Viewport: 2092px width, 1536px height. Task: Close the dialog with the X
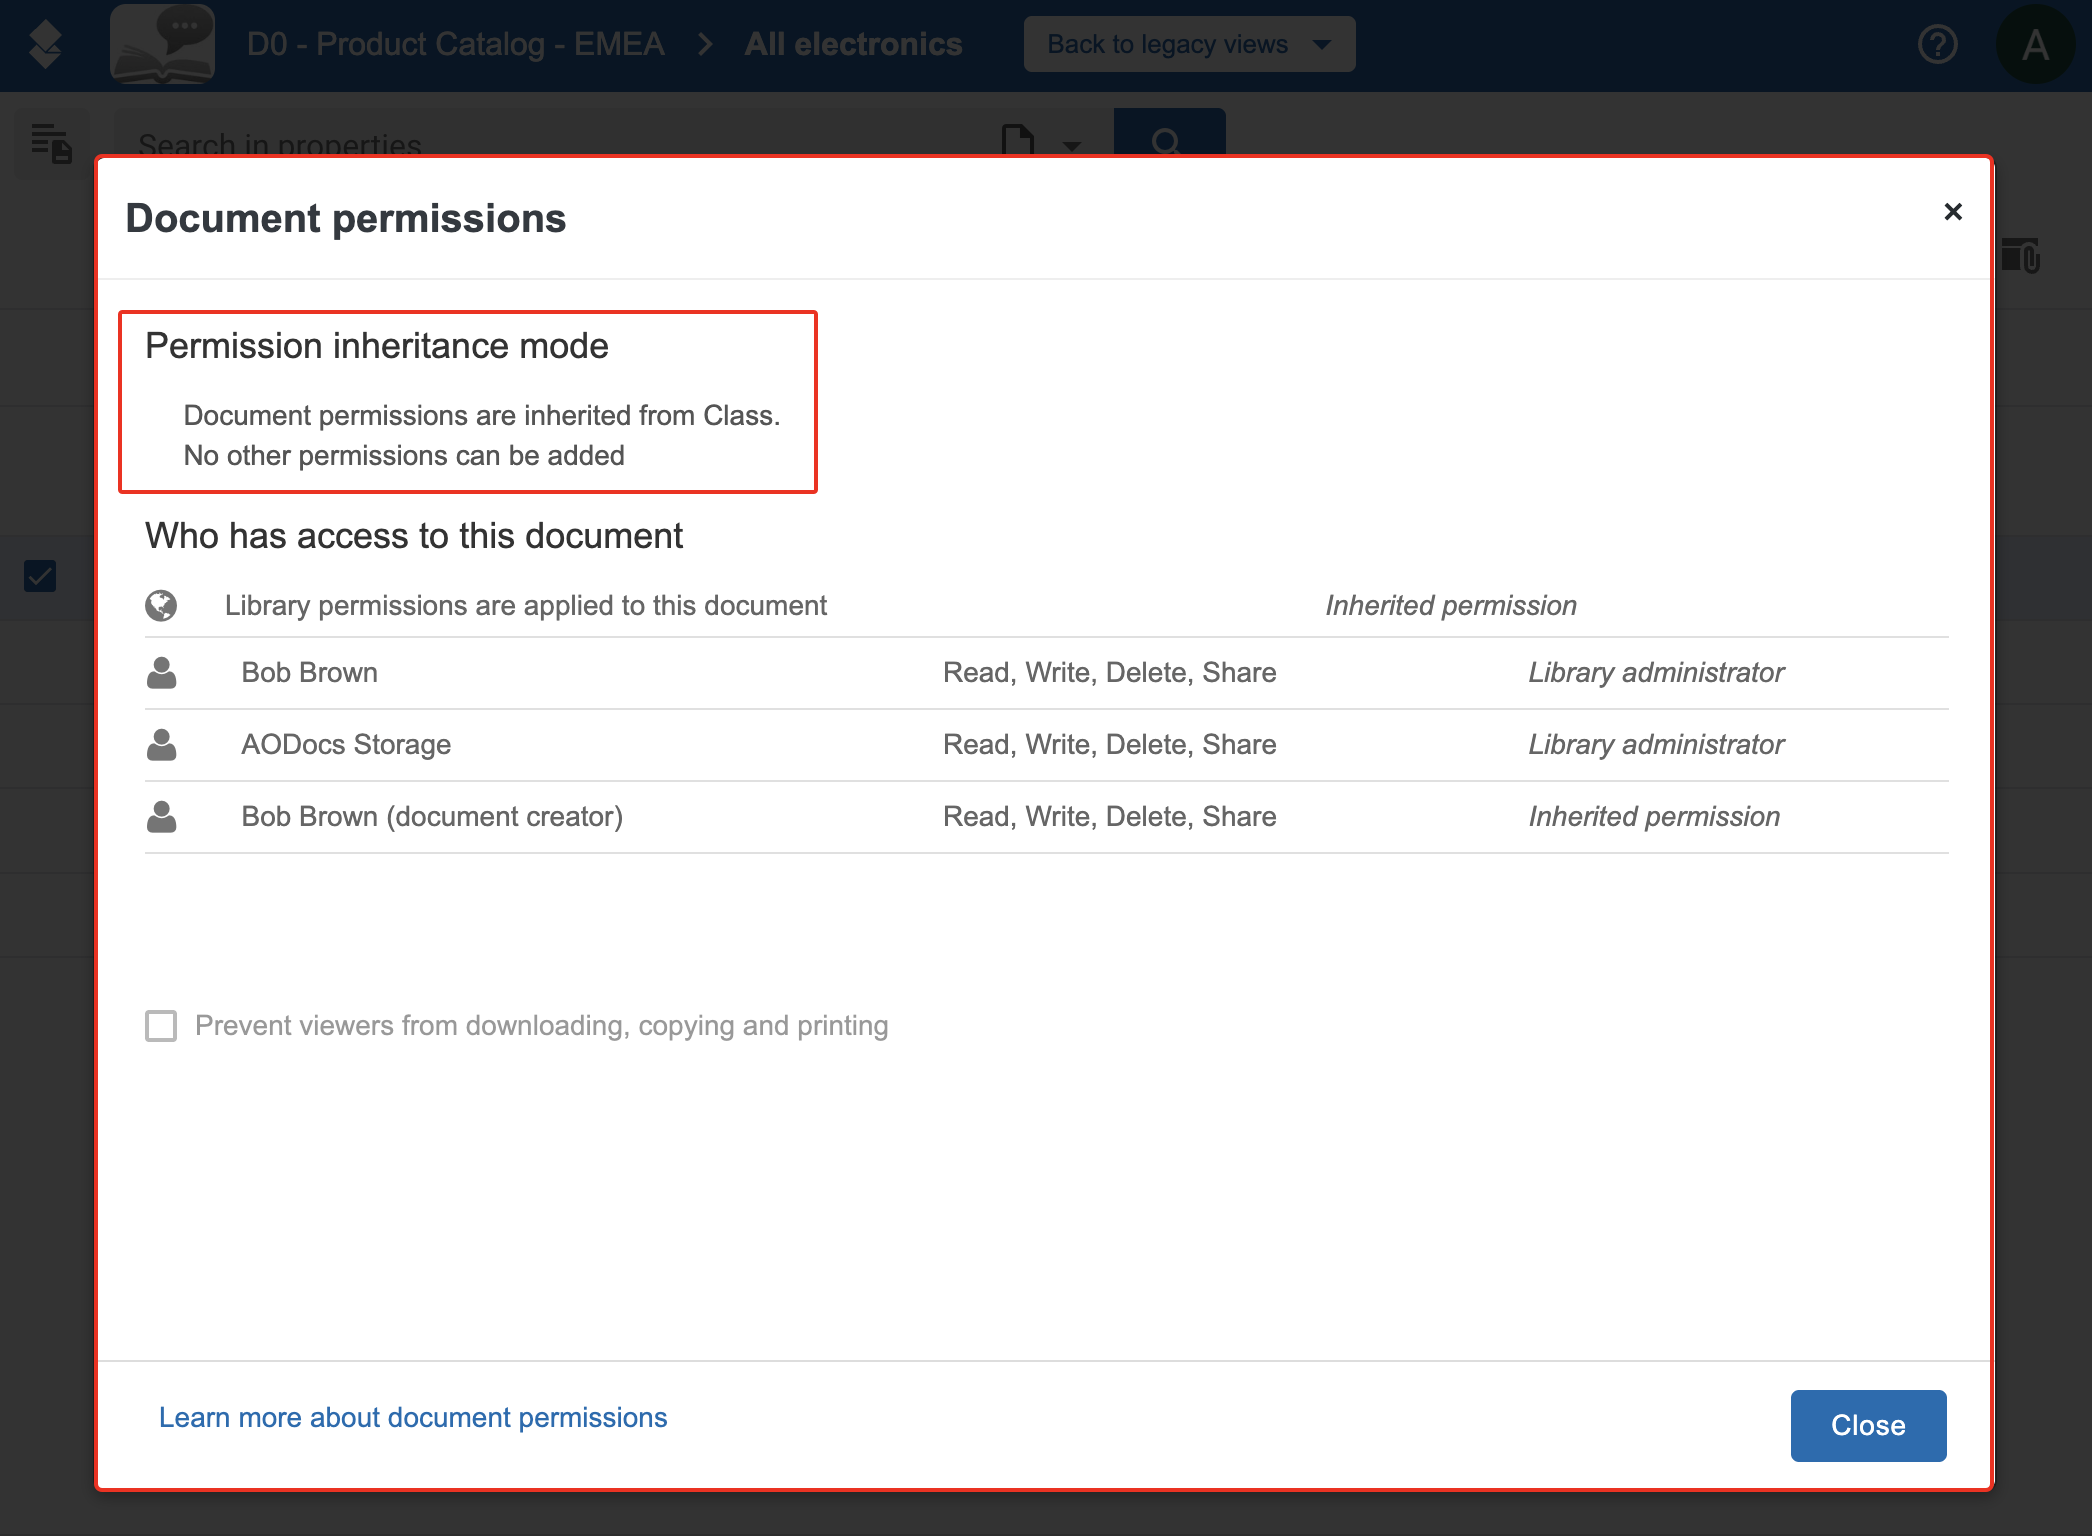tap(1952, 212)
